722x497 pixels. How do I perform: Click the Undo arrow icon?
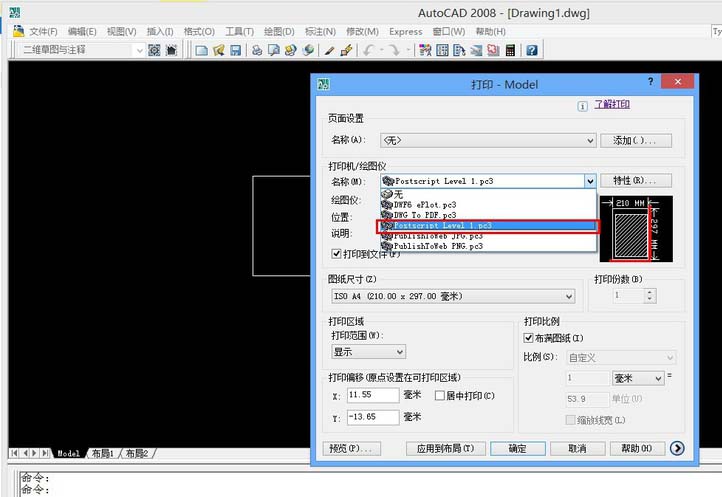[x=368, y=50]
